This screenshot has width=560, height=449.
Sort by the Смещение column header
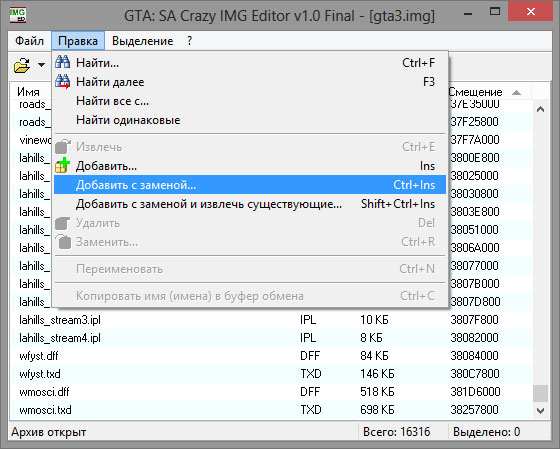(x=489, y=92)
